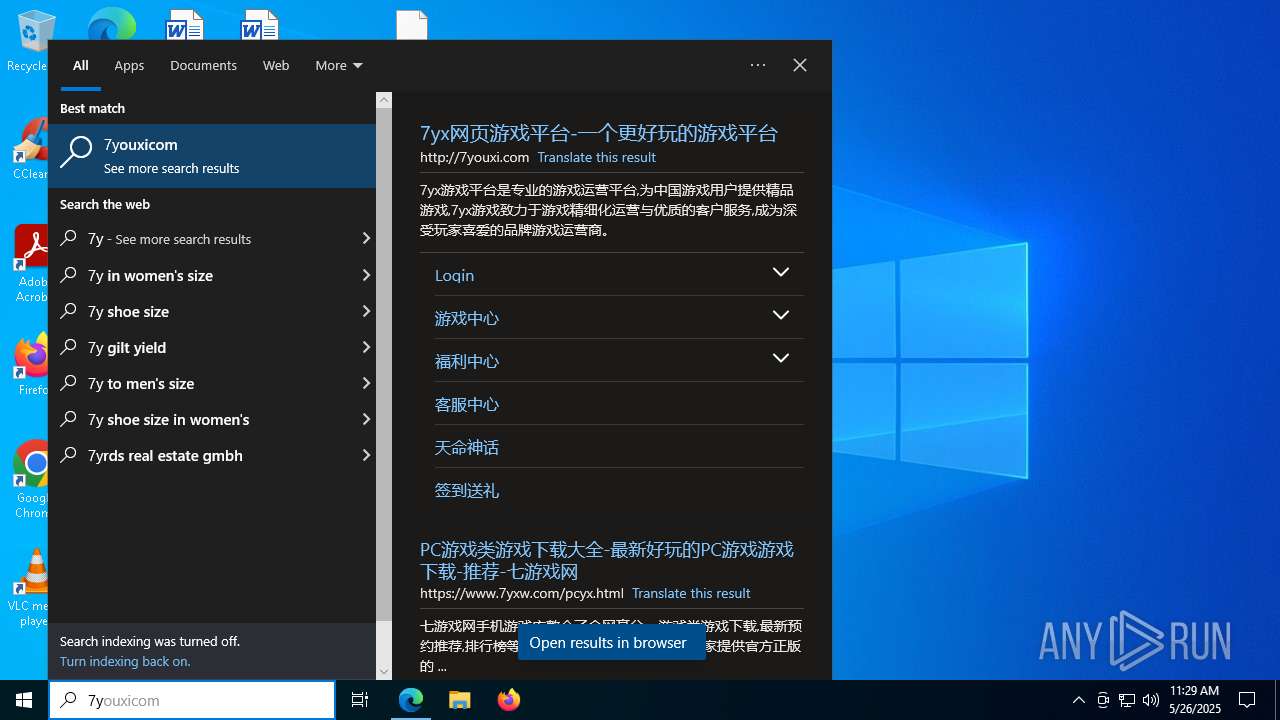Open the Login link

454,275
